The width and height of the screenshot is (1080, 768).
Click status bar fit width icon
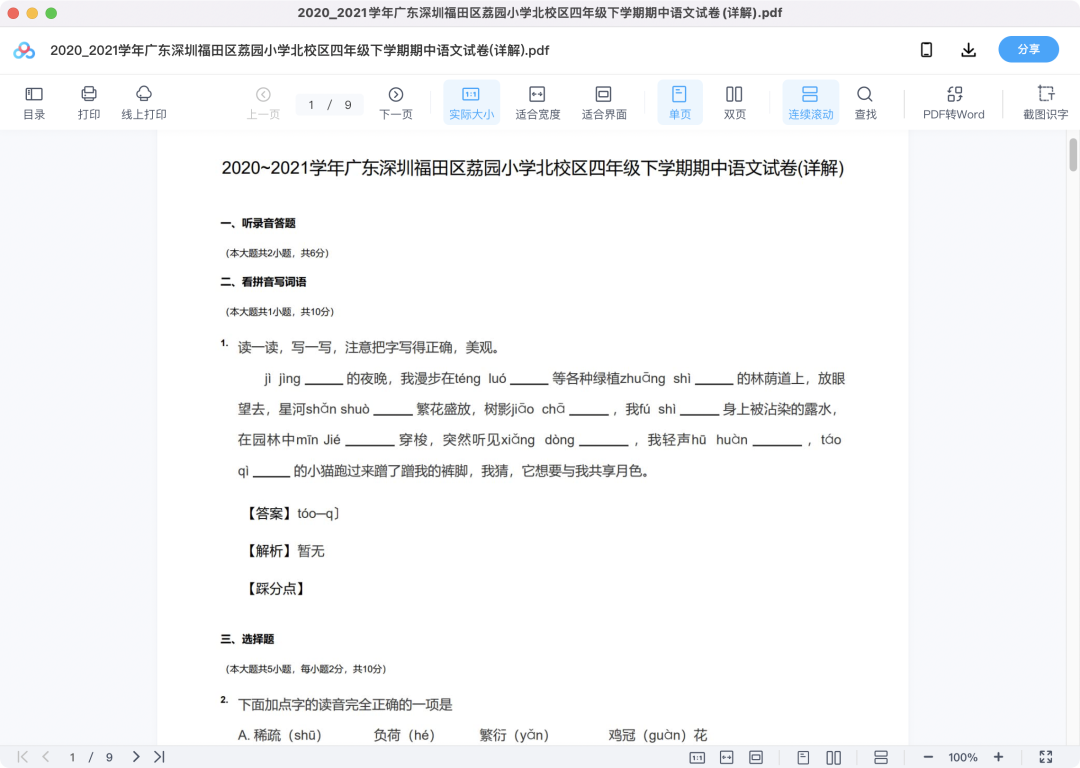[x=727, y=758]
